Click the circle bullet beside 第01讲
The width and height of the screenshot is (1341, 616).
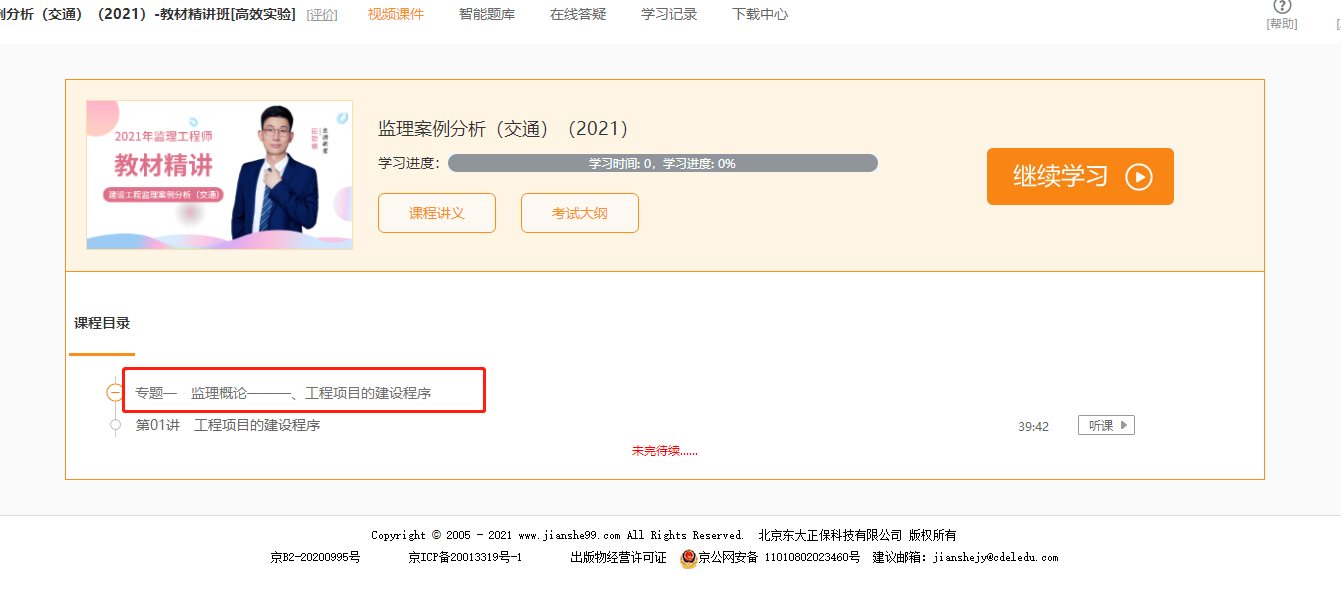[115, 426]
